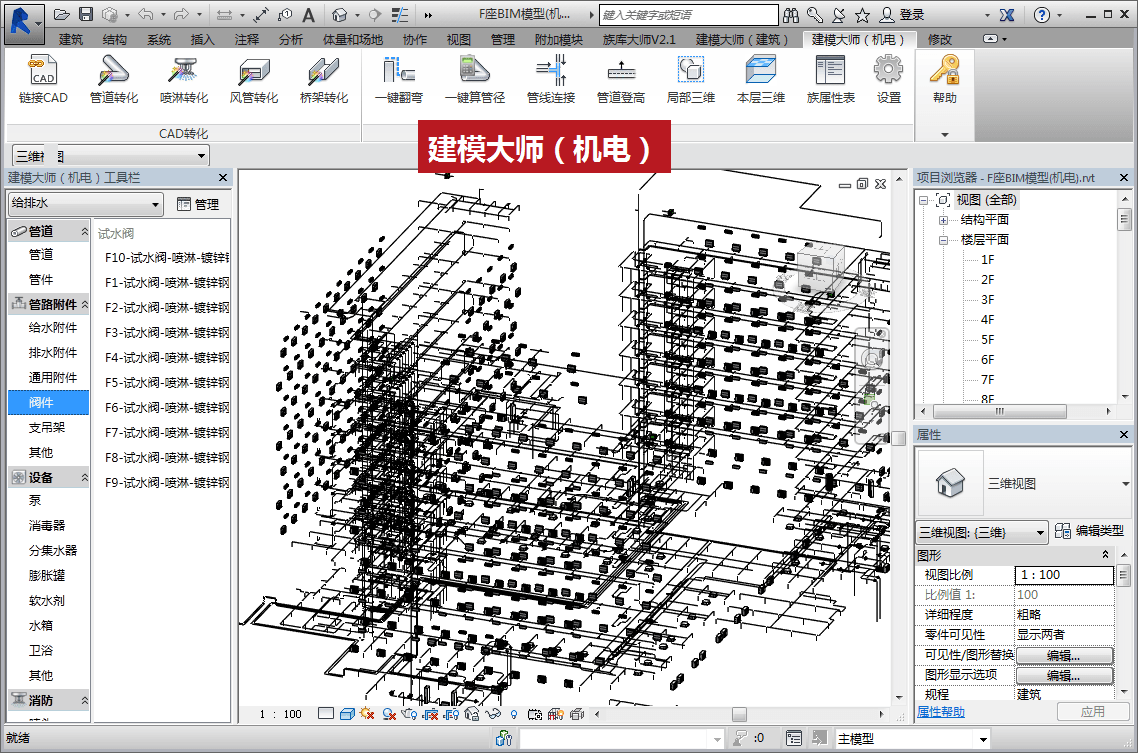The height and width of the screenshot is (753, 1138).
Task: Click the 一键算管径 calculator tool
Action: click(x=475, y=80)
